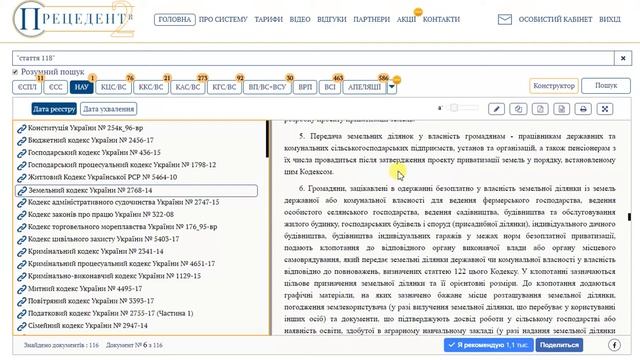This screenshot has height=360, width=640.
Task: Open ОСОБИСТИЙ КАБІНЕТ link
Action: point(555,19)
